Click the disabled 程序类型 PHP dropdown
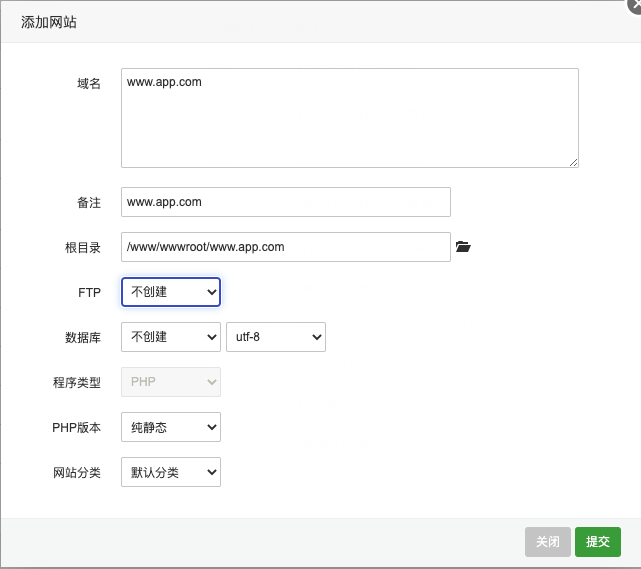641x569 pixels. [x=170, y=382]
